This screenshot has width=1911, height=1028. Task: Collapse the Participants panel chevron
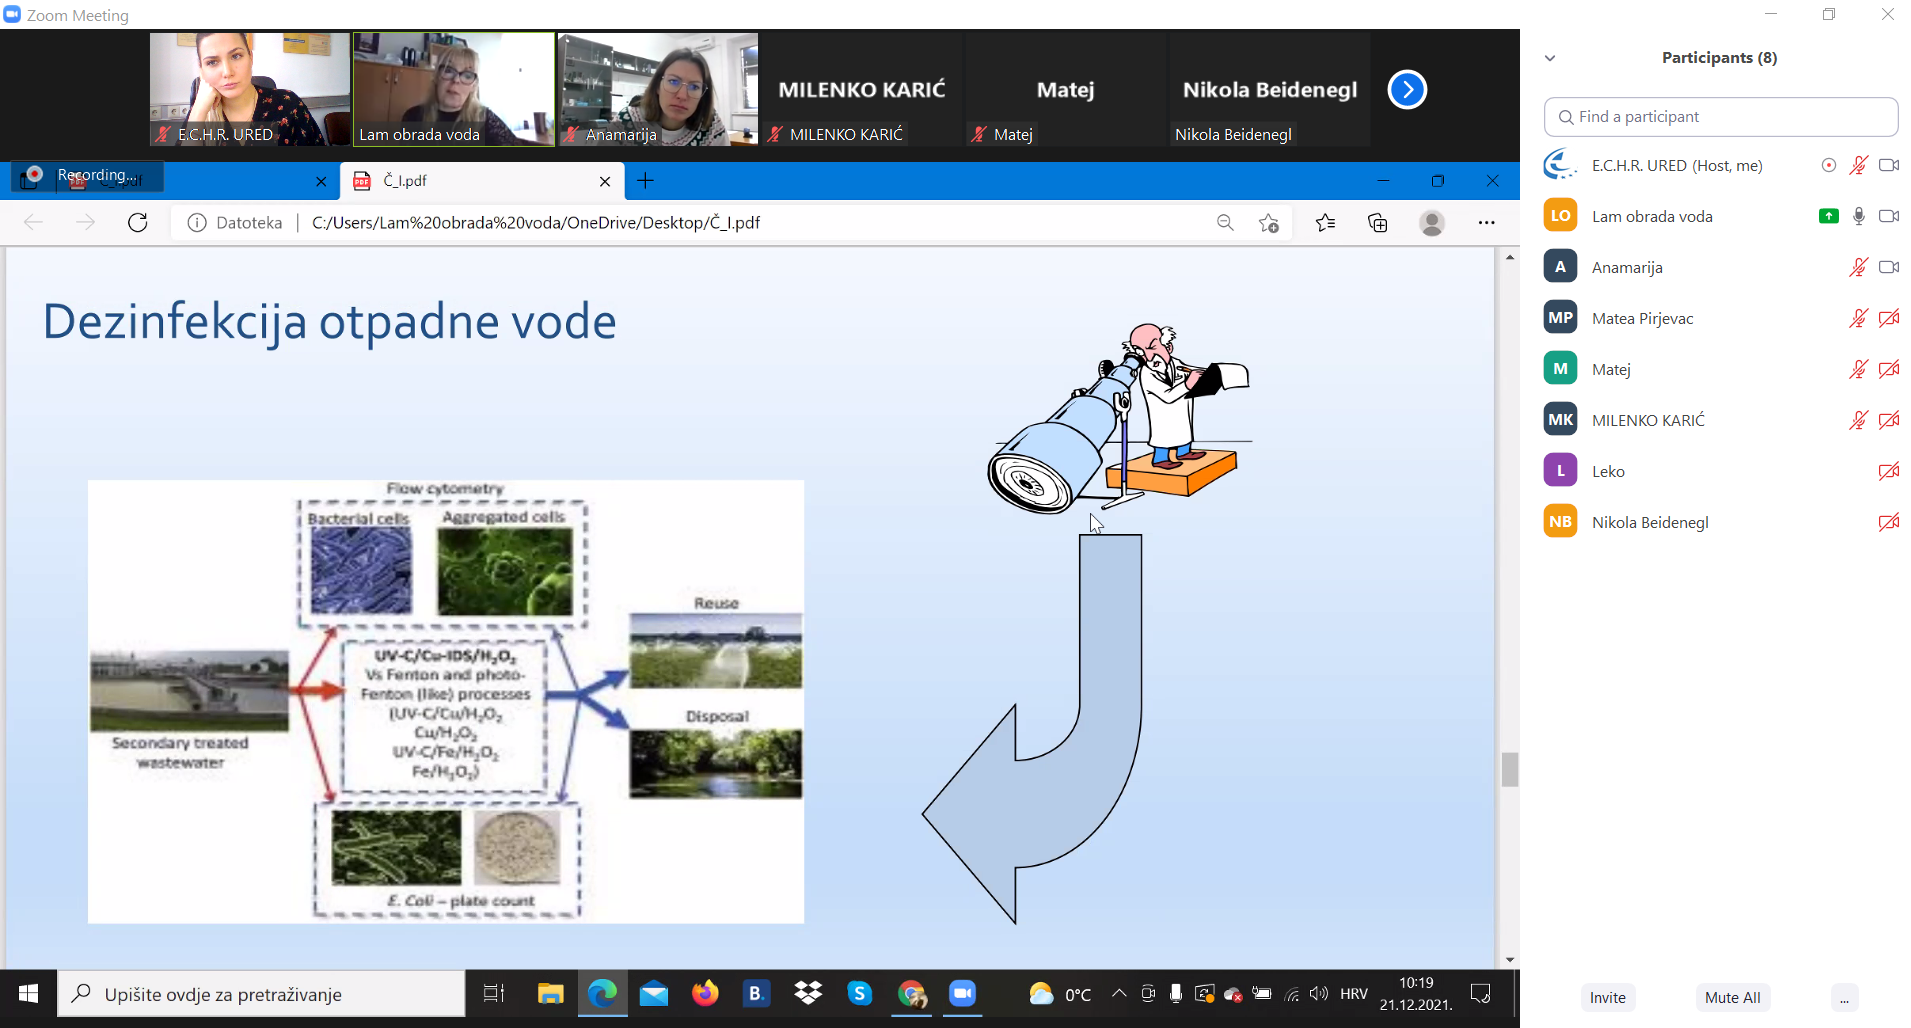click(x=1550, y=58)
